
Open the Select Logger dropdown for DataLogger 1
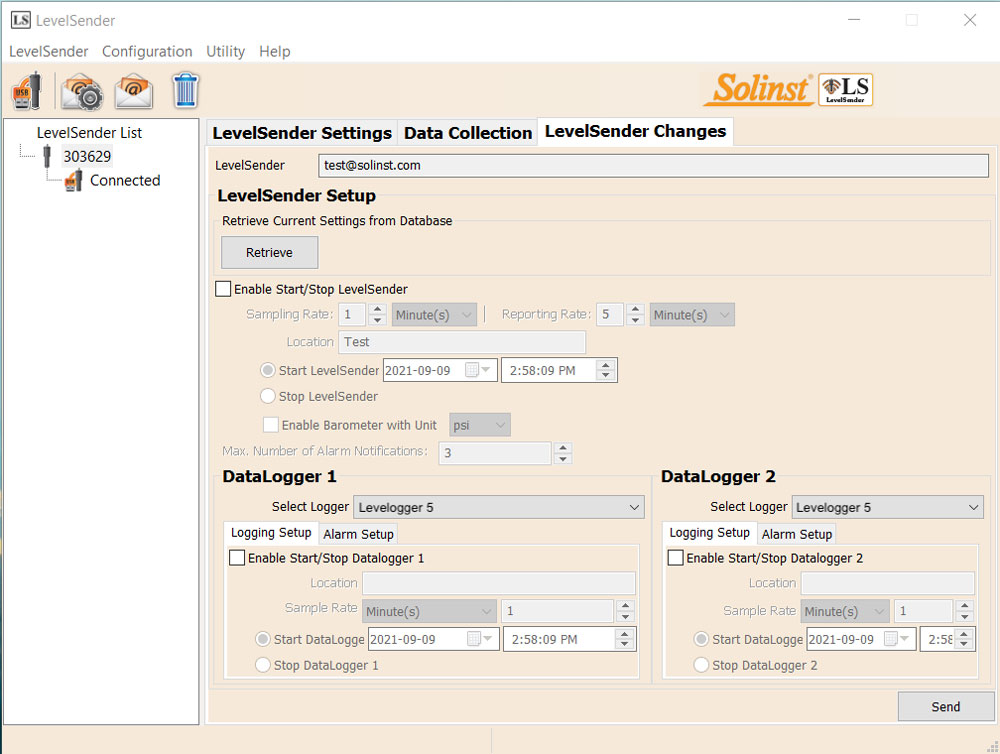click(498, 506)
